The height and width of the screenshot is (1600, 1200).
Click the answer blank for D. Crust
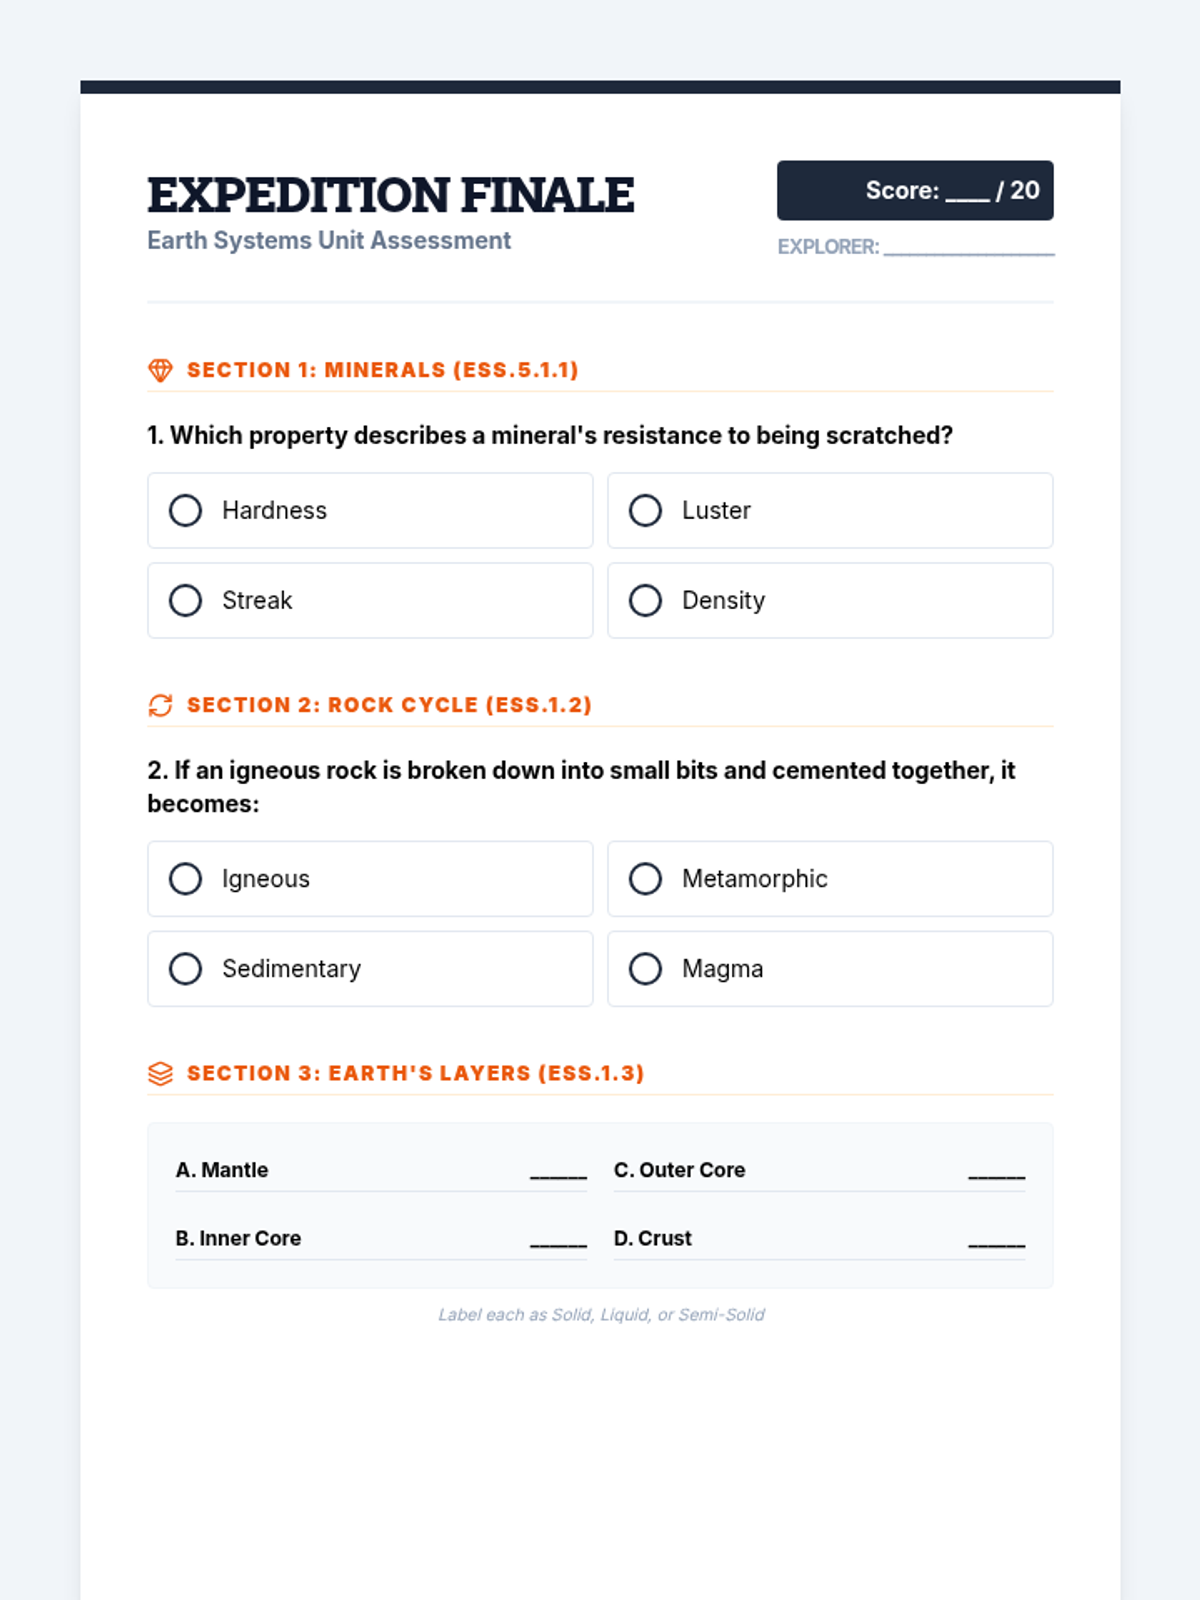coord(997,1244)
